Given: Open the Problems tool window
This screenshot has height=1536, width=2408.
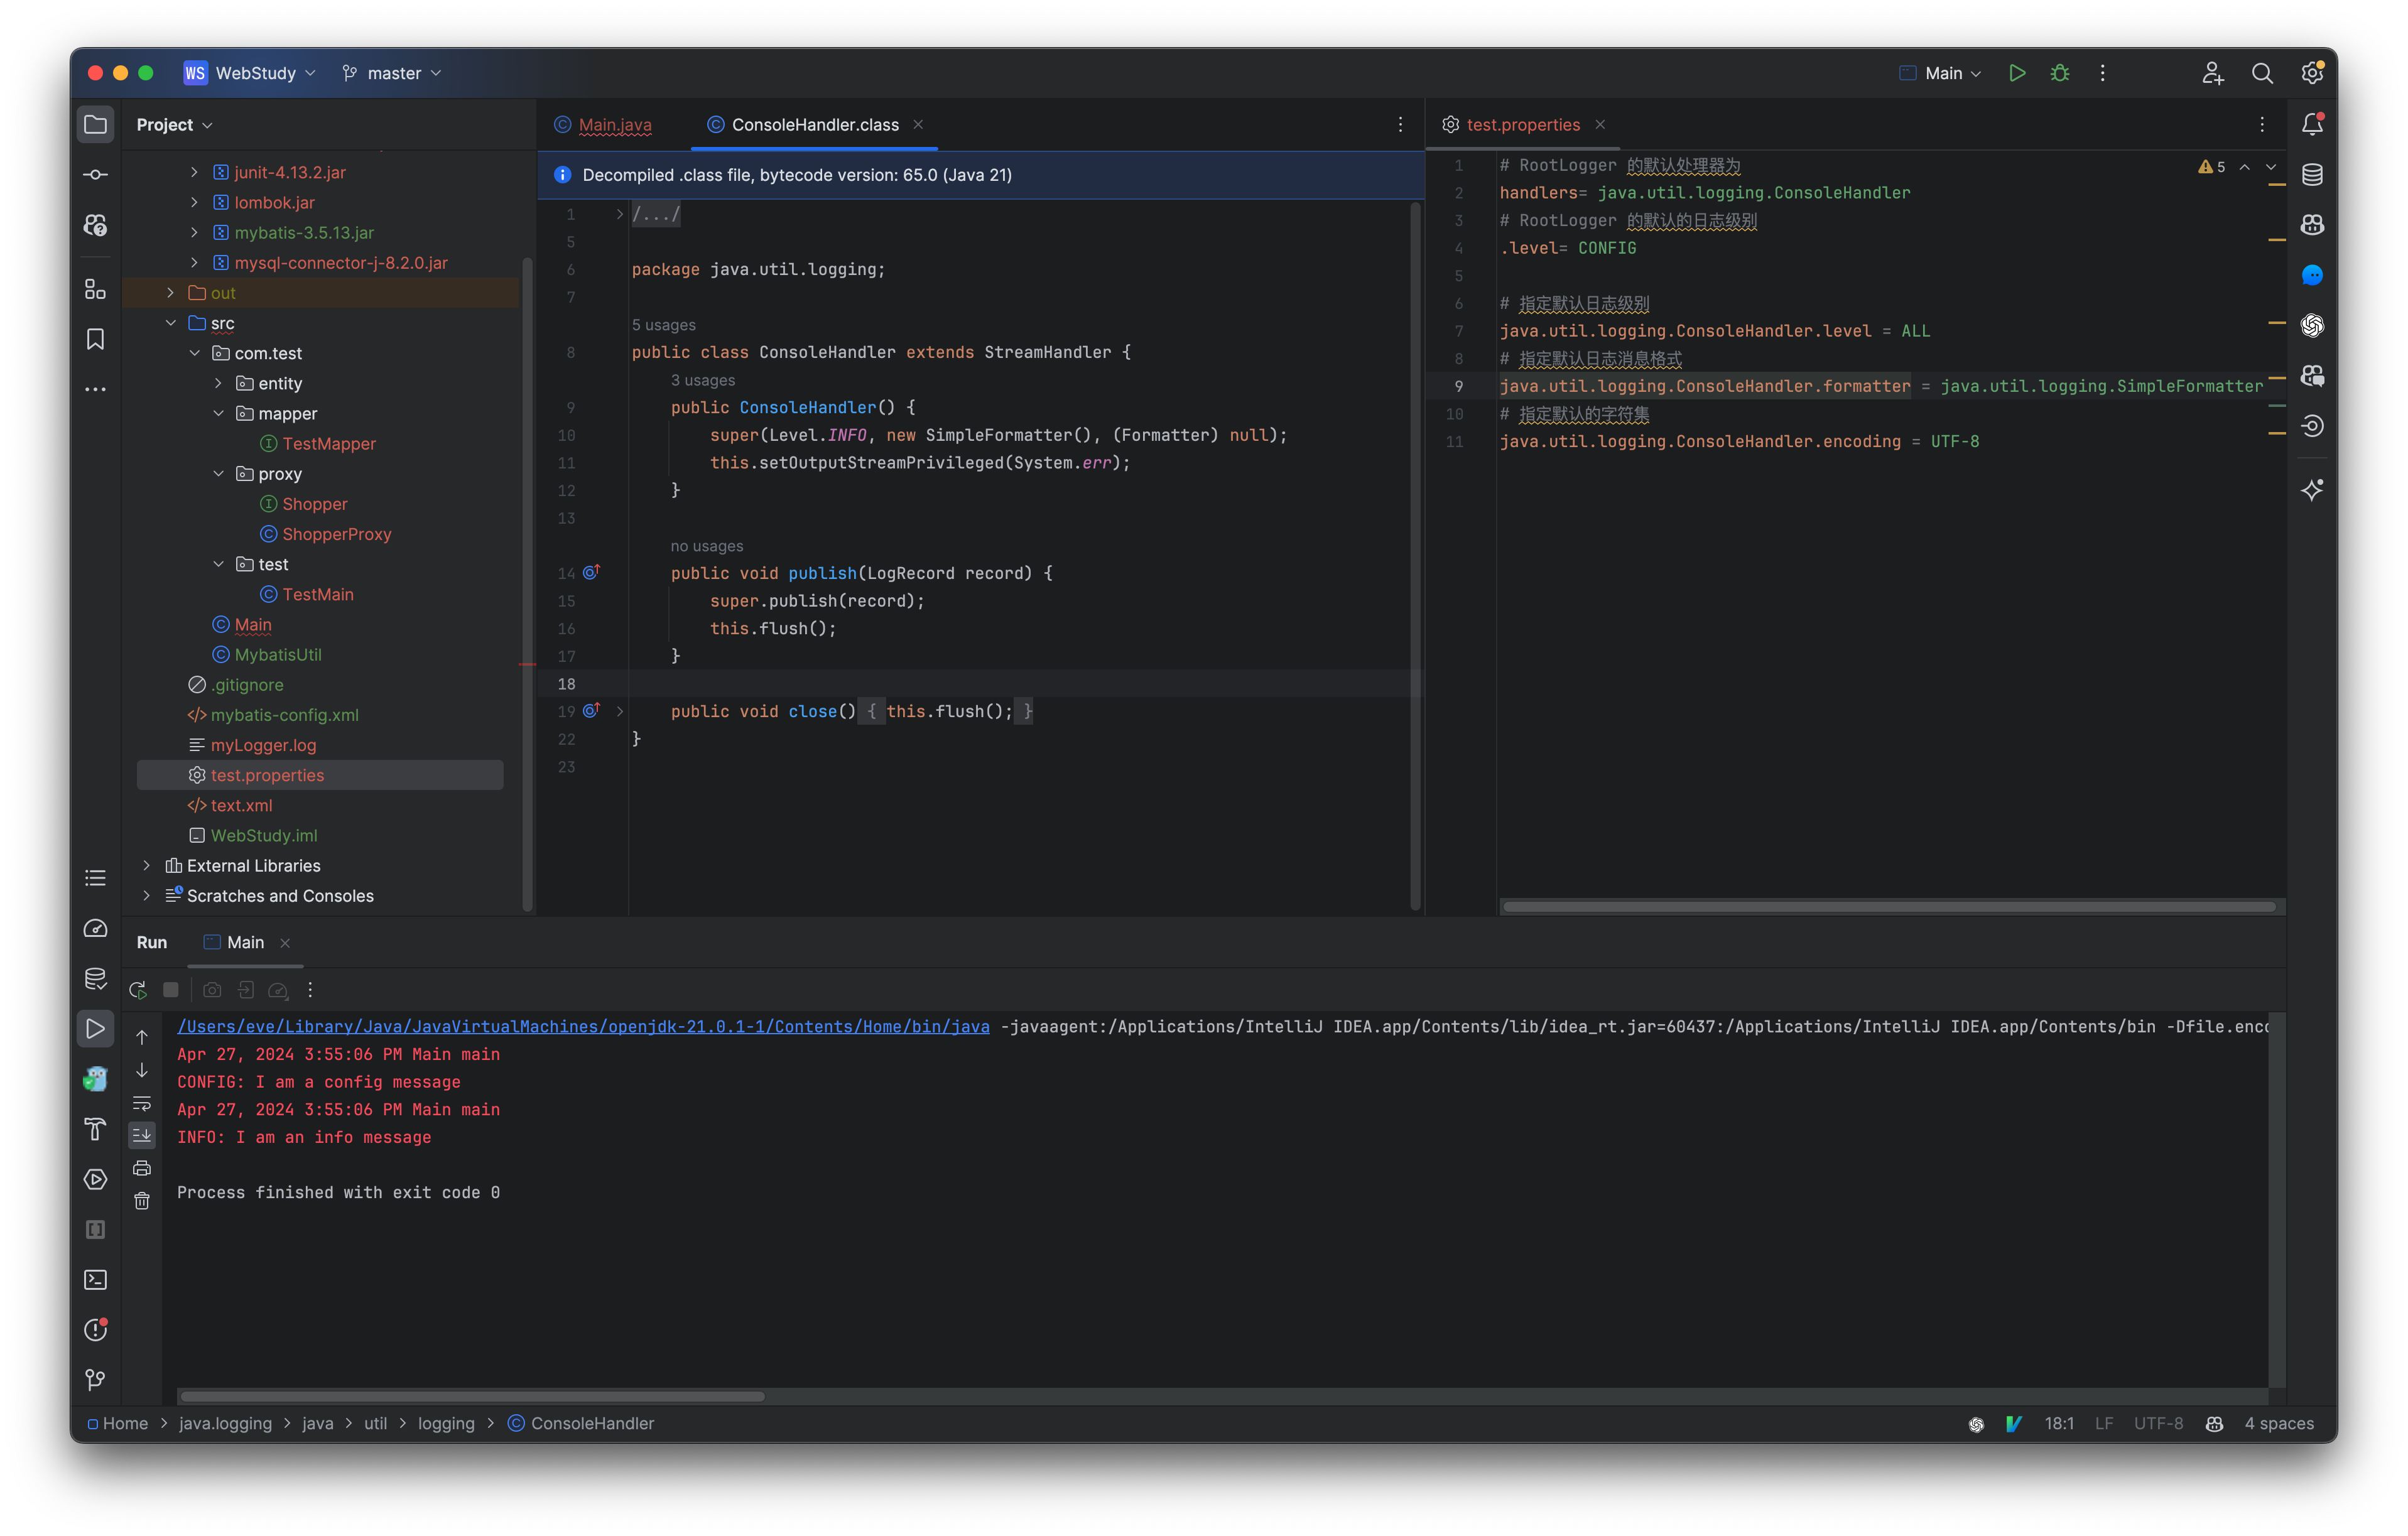Looking at the screenshot, I should [x=95, y=1329].
